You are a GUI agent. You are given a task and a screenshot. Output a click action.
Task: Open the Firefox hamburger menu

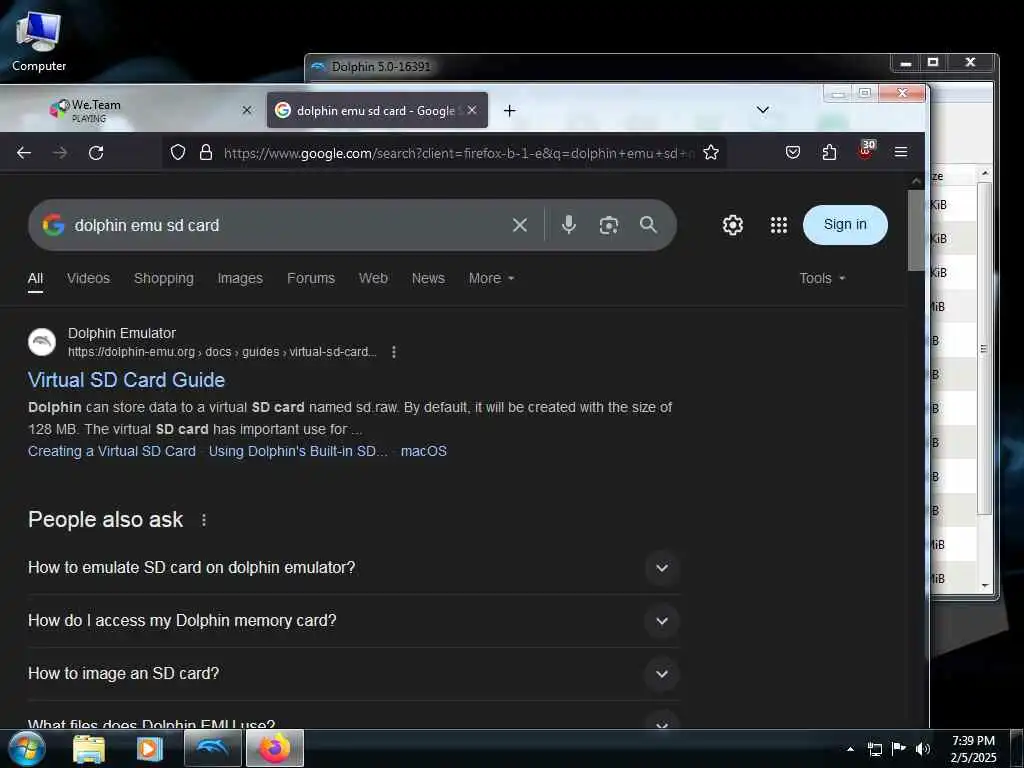click(901, 152)
